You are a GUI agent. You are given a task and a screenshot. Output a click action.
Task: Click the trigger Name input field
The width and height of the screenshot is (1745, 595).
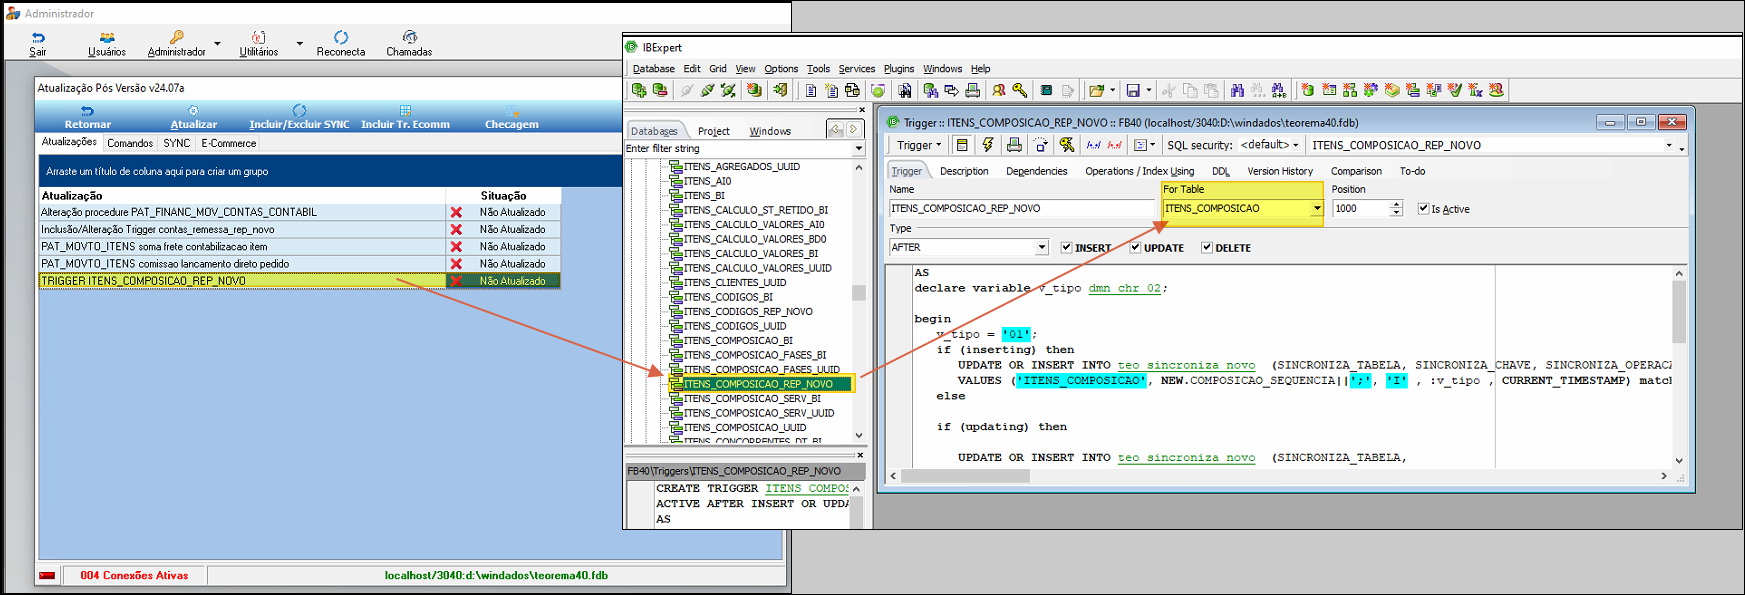pyautogui.click(x=1022, y=208)
